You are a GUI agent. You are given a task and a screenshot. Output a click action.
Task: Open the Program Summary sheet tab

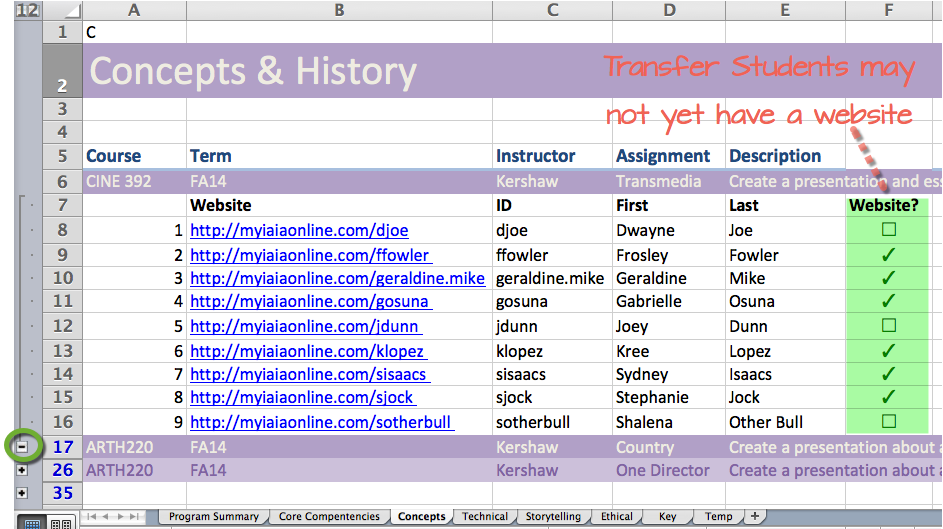213,517
